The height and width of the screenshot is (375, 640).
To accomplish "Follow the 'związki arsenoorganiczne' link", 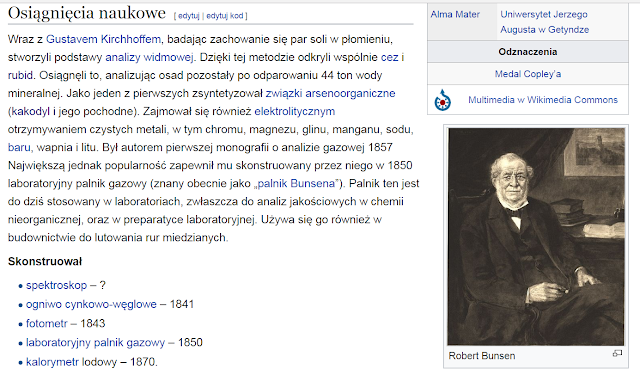I will point(330,93).
